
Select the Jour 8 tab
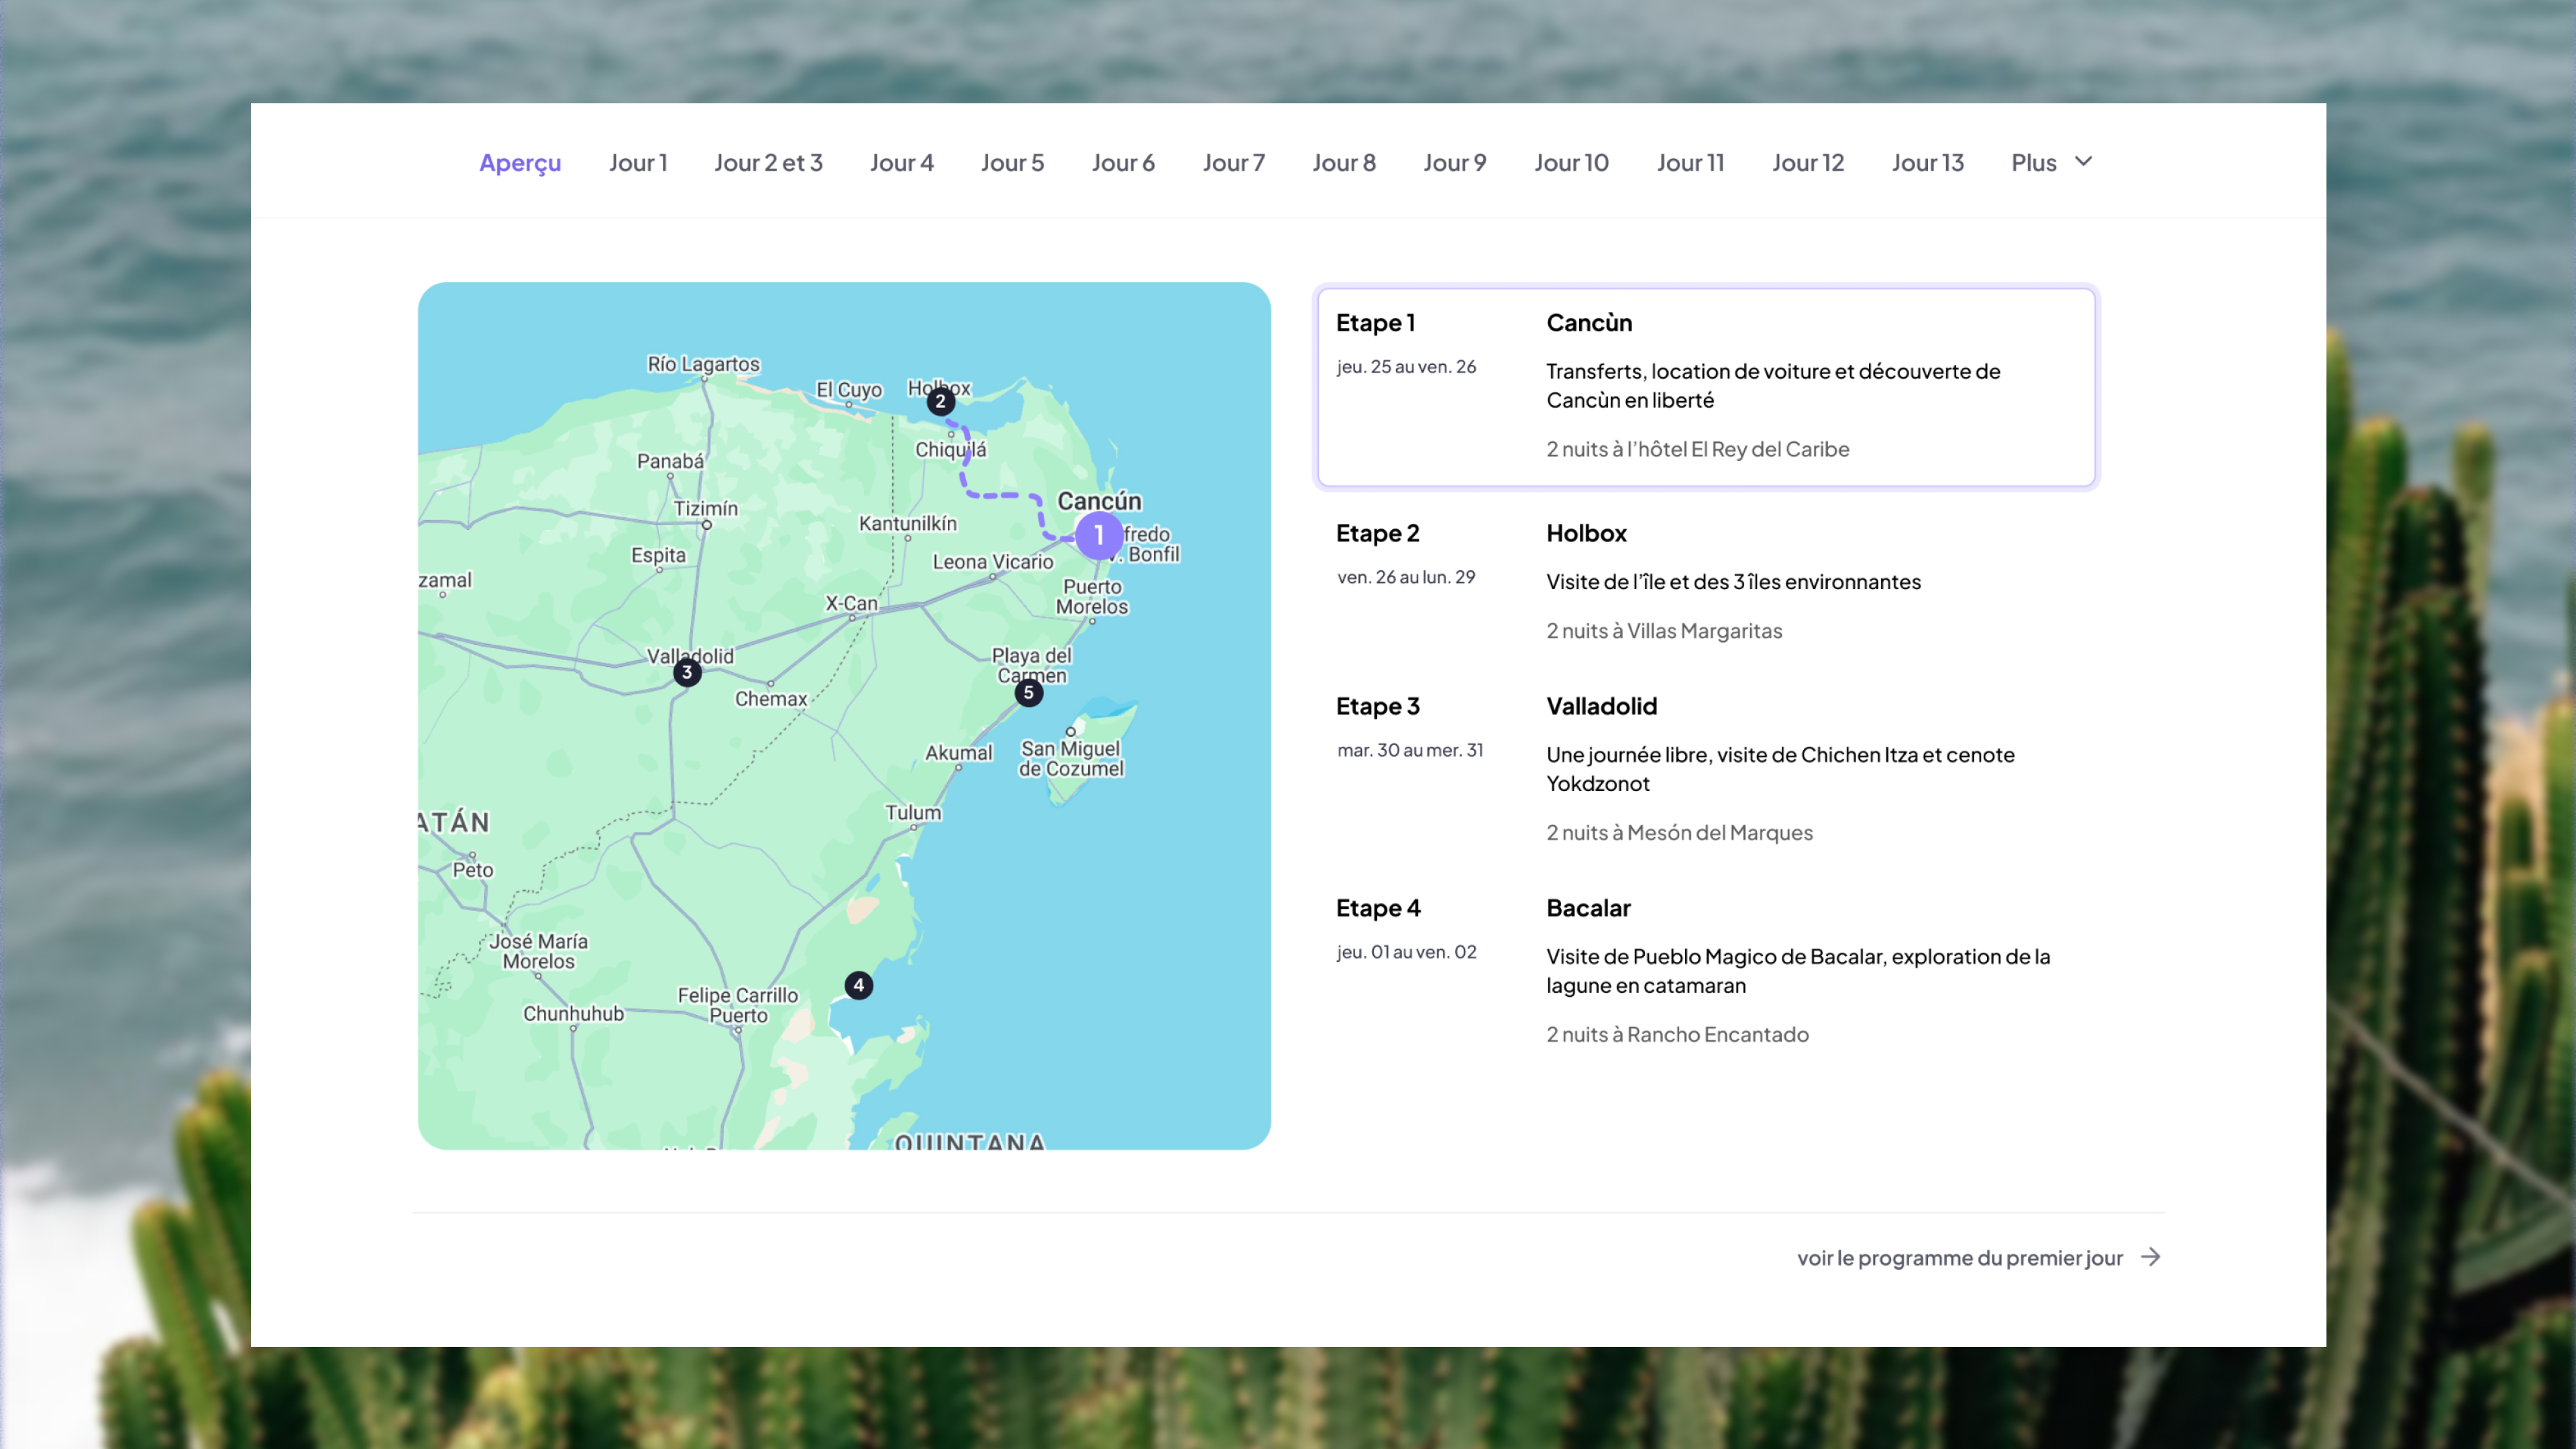pos(1344,162)
